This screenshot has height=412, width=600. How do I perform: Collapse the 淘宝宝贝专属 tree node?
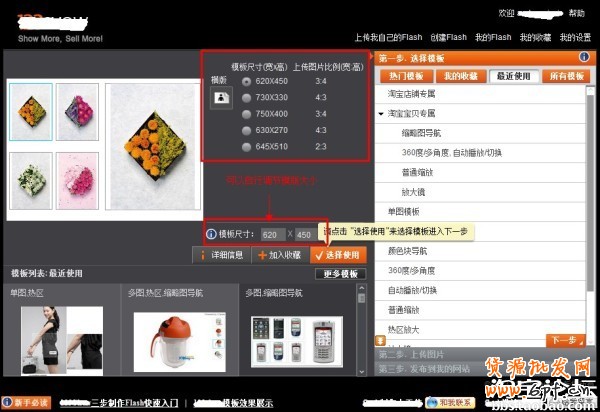click(x=382, y=114)
